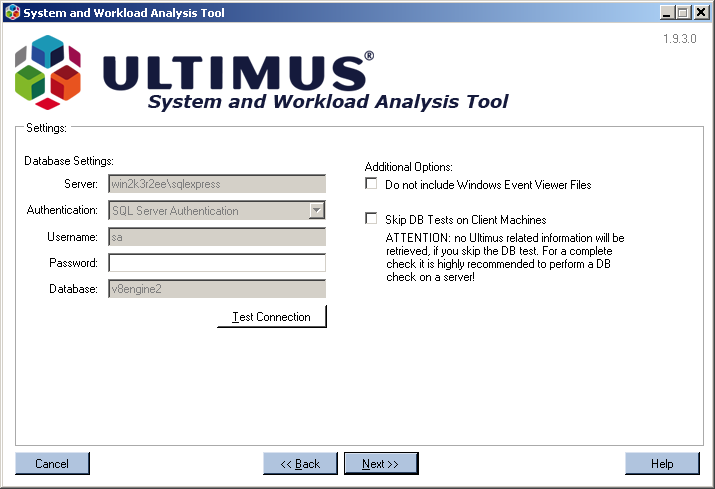This screenshot has height=489, width=715.
Task: Open the Authentication dropdown arrow
Action: (316, 210)
